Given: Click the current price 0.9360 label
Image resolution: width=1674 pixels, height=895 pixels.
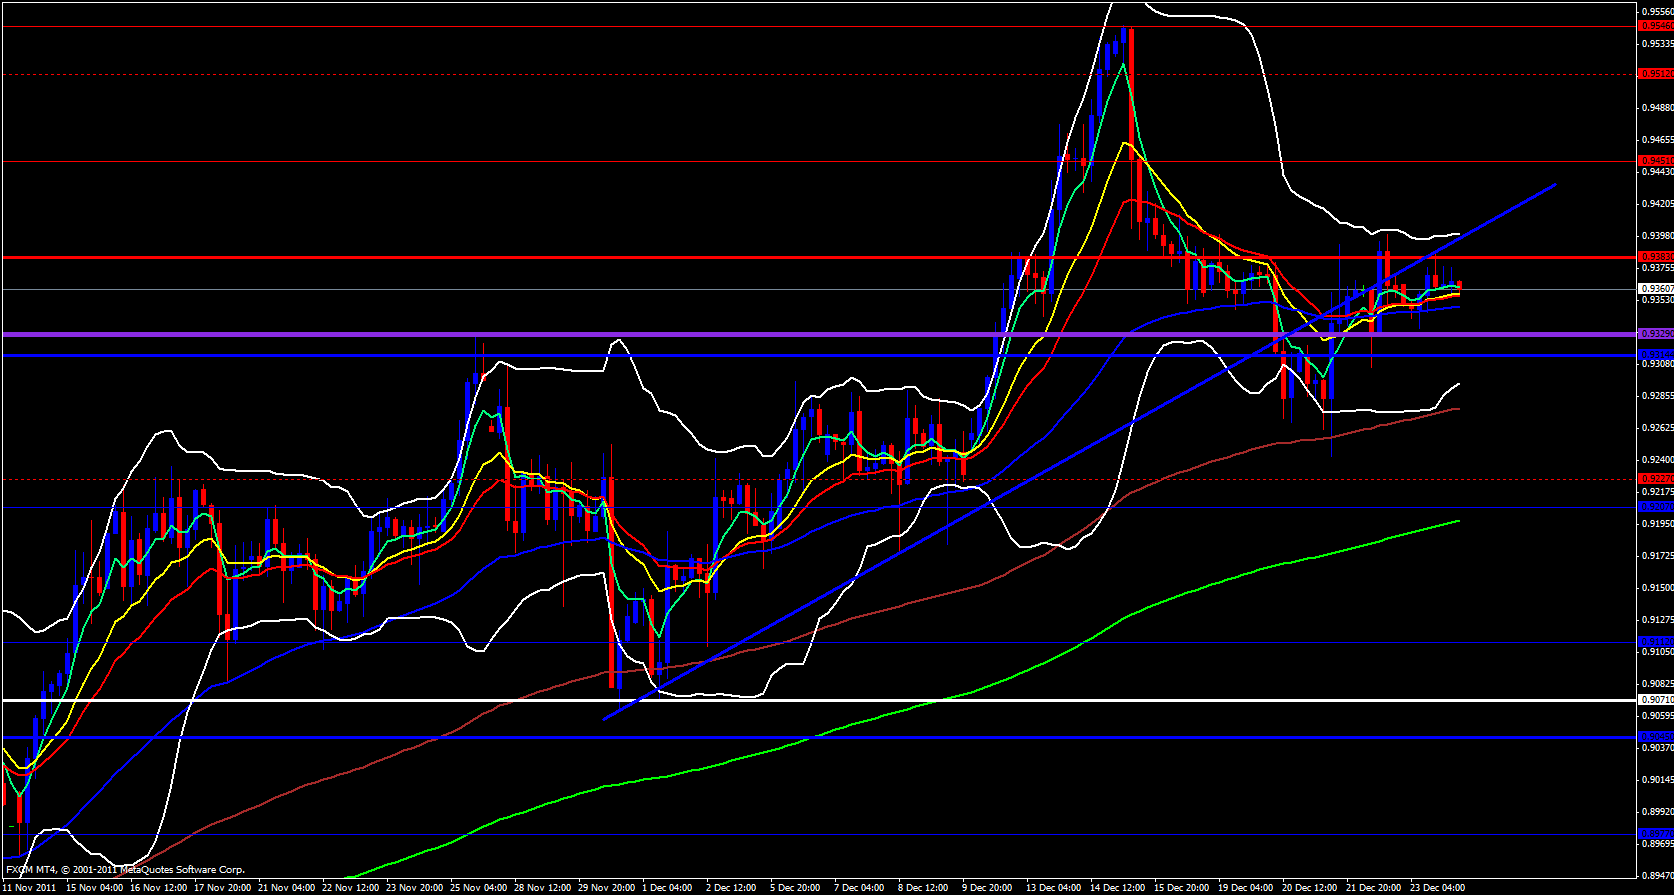Looking at the screenshot, I should [x=1655, y=289].
